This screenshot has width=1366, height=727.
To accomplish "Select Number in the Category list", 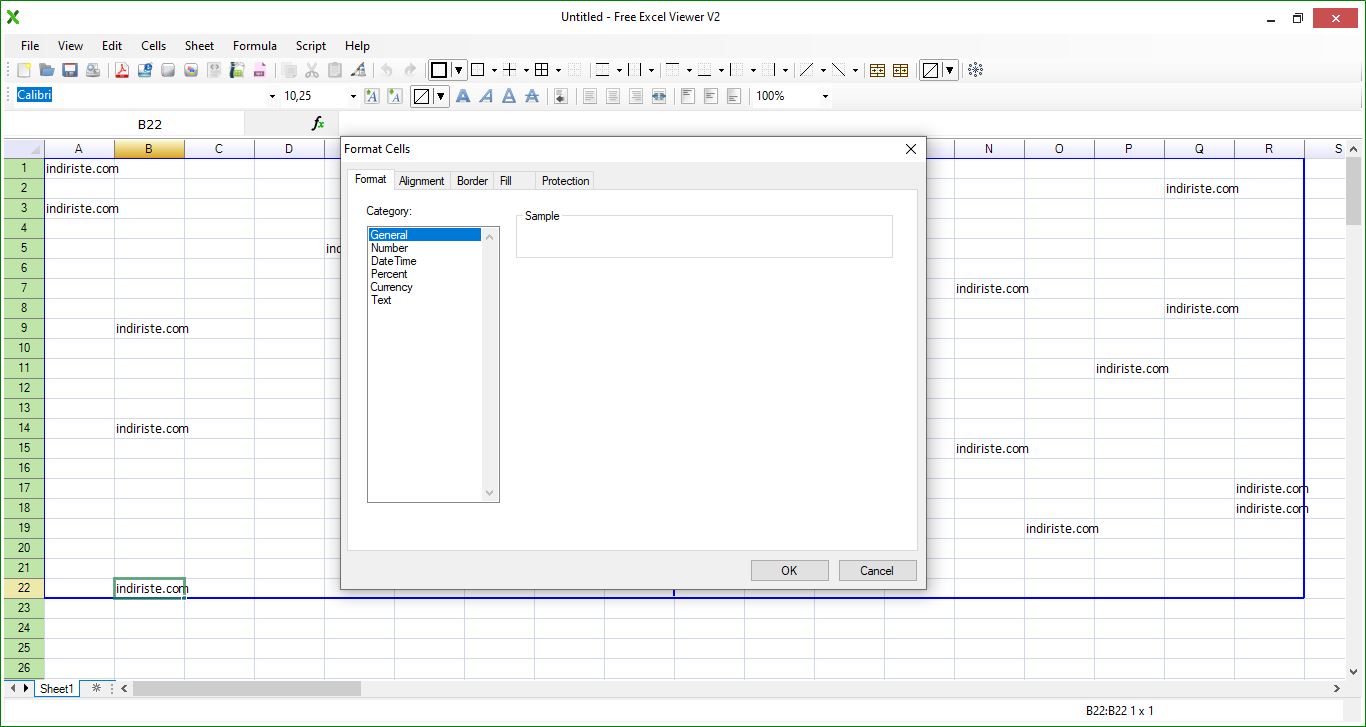I will 425,248.
